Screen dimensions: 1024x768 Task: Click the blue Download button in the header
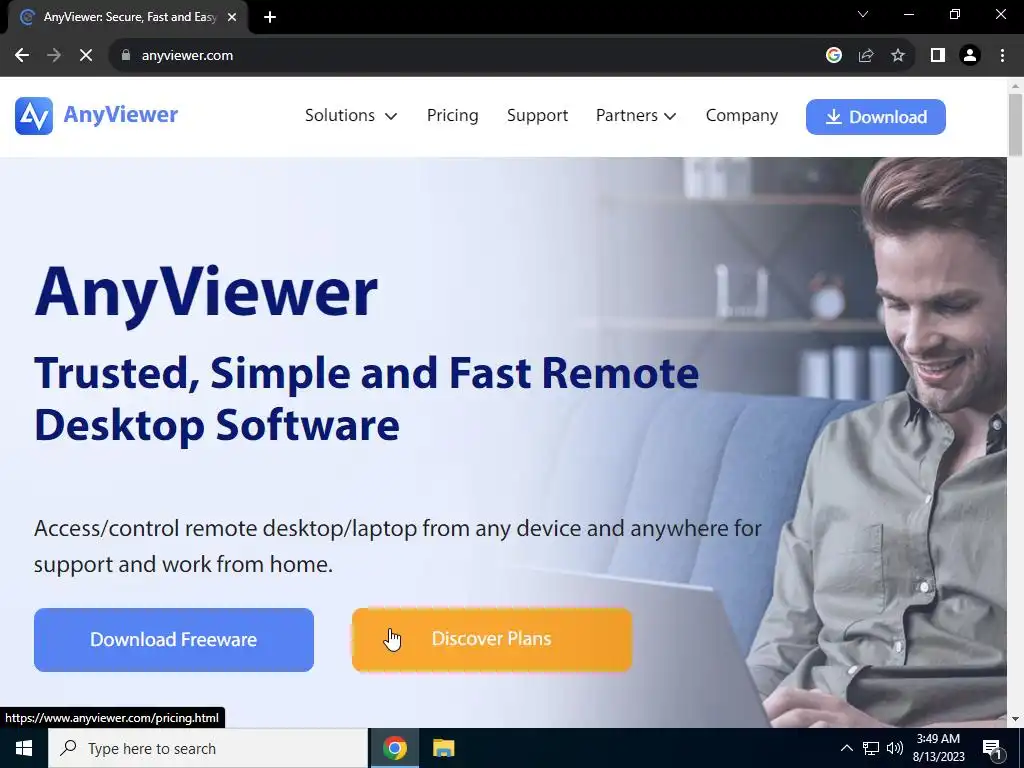click(876, 117)
